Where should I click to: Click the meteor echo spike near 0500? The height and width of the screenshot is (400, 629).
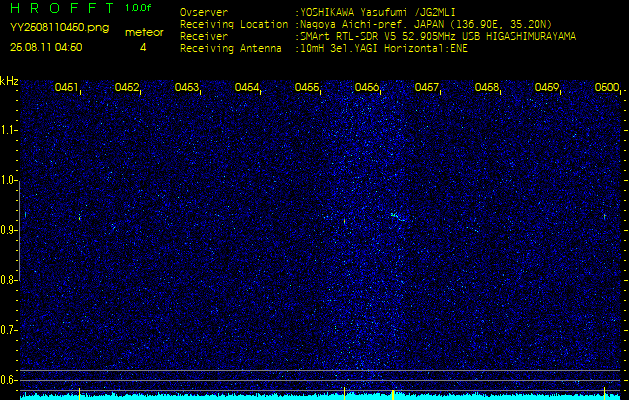click(x=605, y=217)
